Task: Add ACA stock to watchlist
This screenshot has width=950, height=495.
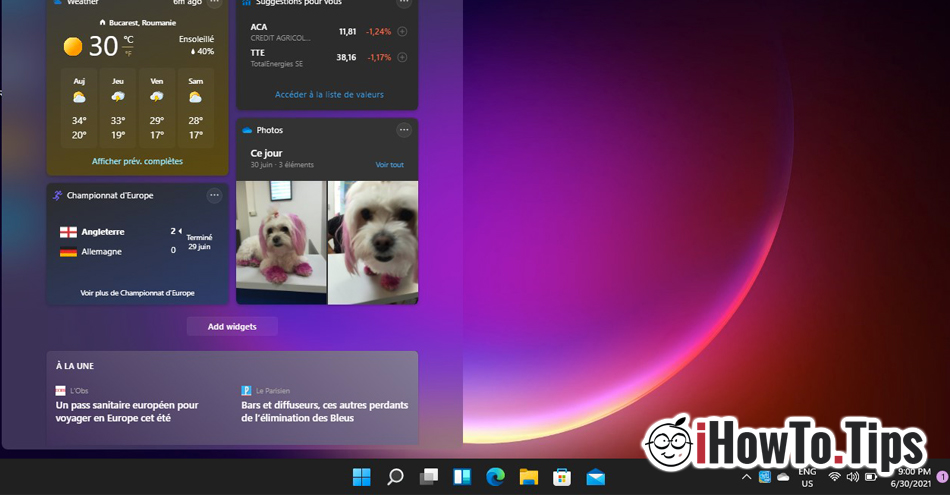Action: tap(402, 32)
